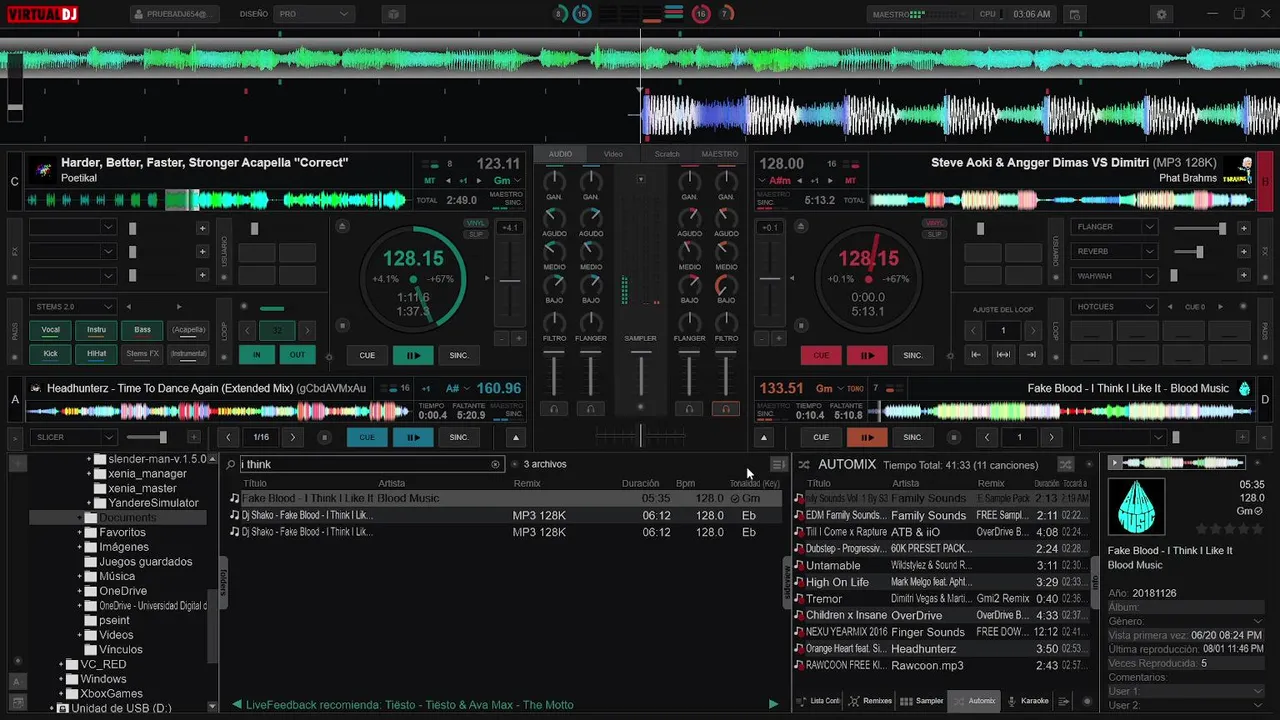Halve the loop length on deck C
Screen dimensions: 1280x720
tap(248, 330)
